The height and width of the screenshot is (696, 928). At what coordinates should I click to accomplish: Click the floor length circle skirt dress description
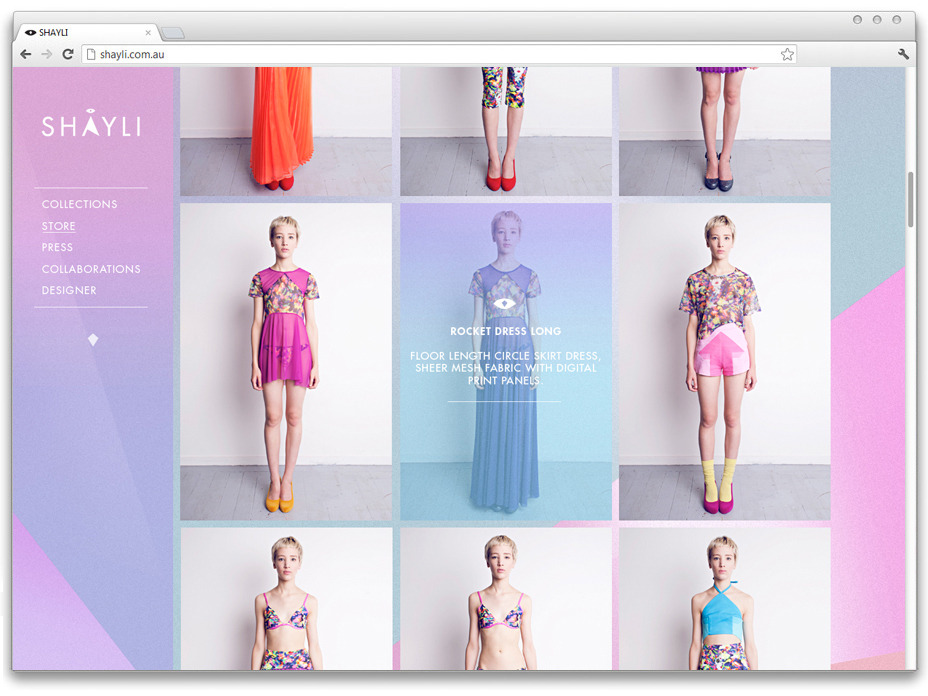click(505, 368)
